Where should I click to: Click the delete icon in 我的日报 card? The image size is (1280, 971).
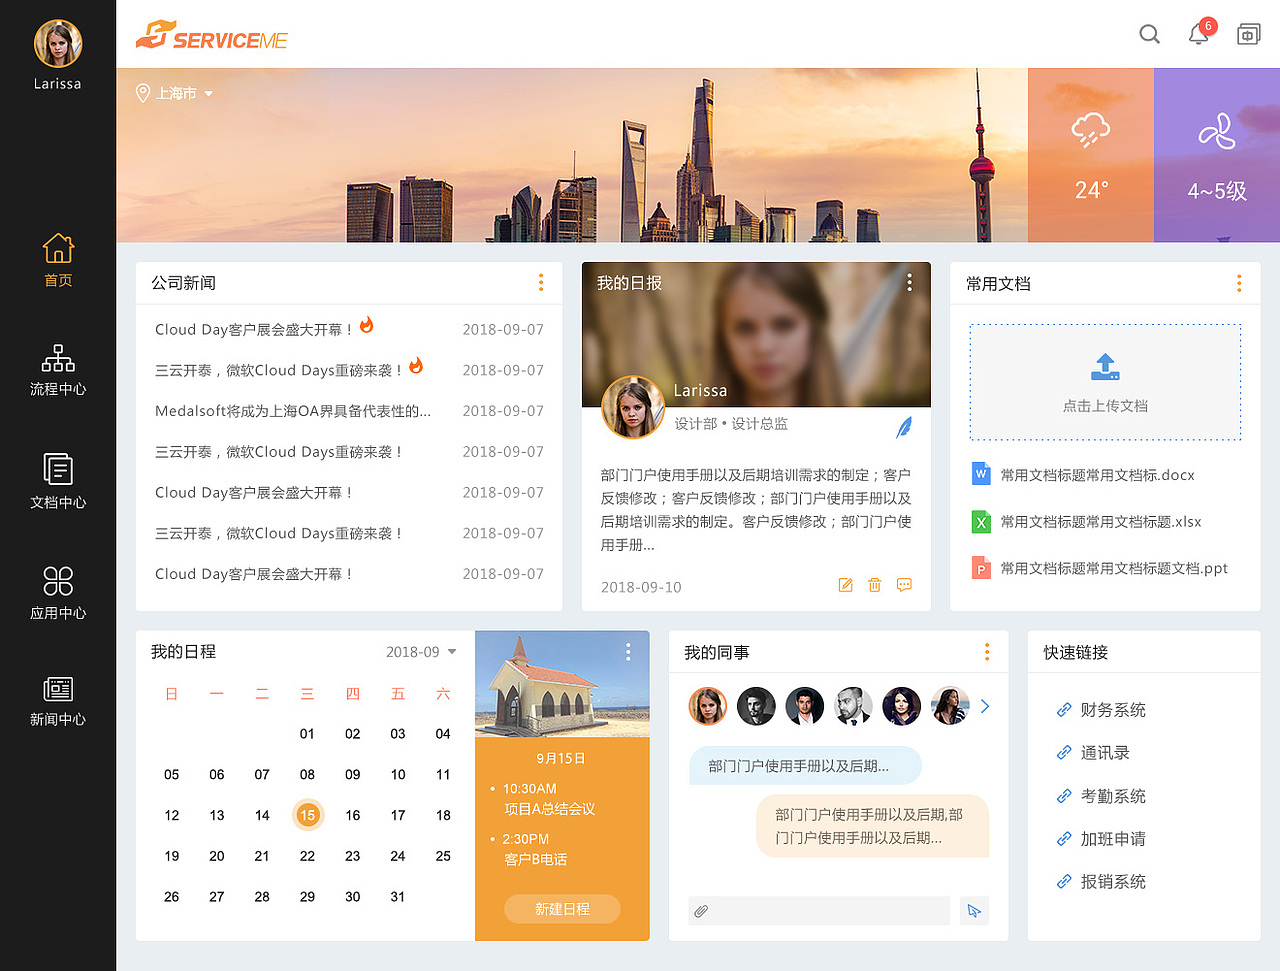coord(875,585)
